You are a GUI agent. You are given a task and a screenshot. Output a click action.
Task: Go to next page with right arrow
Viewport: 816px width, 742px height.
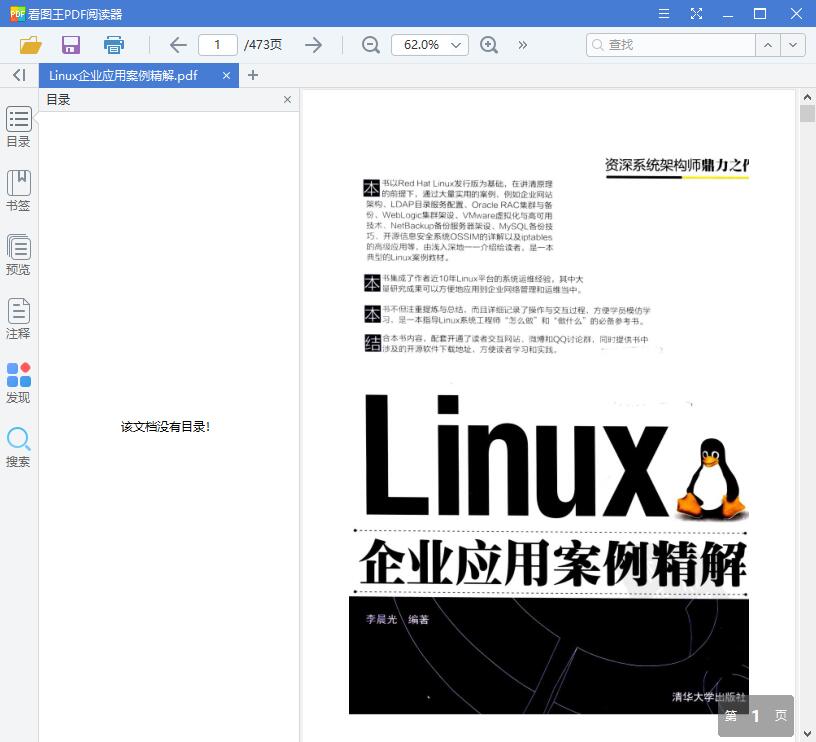(x=313, y=45)
